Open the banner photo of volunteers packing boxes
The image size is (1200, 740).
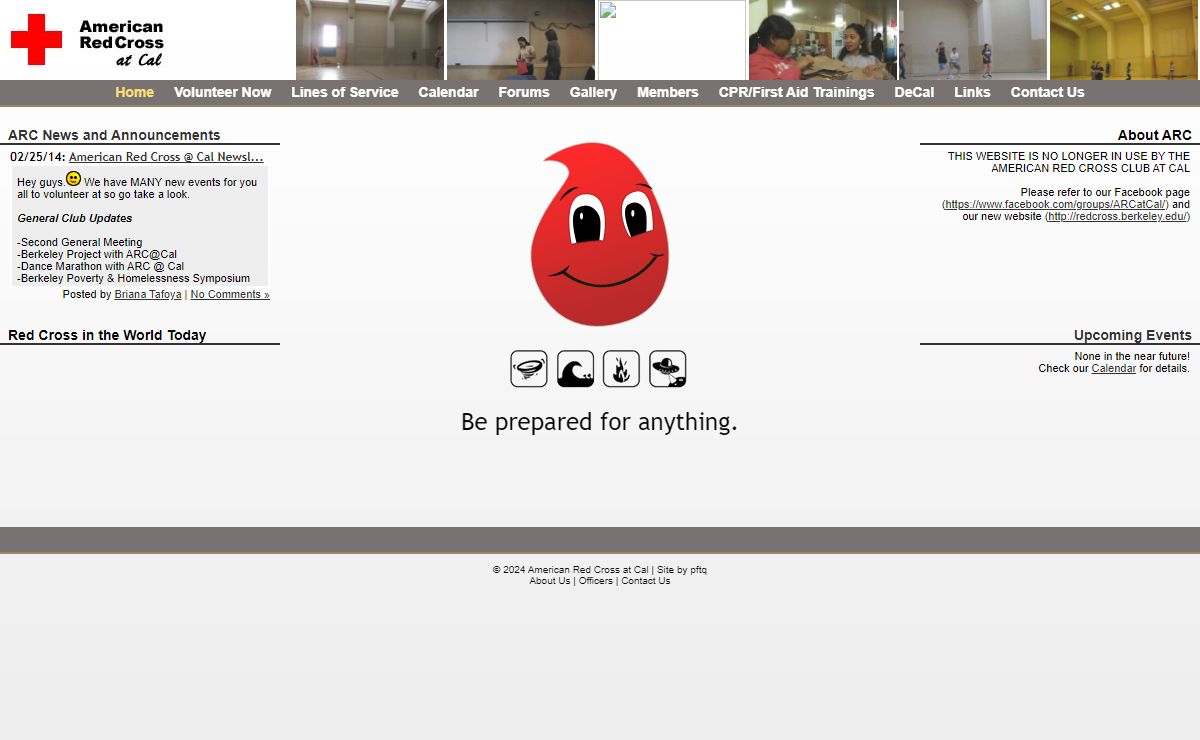coord(823,40)
